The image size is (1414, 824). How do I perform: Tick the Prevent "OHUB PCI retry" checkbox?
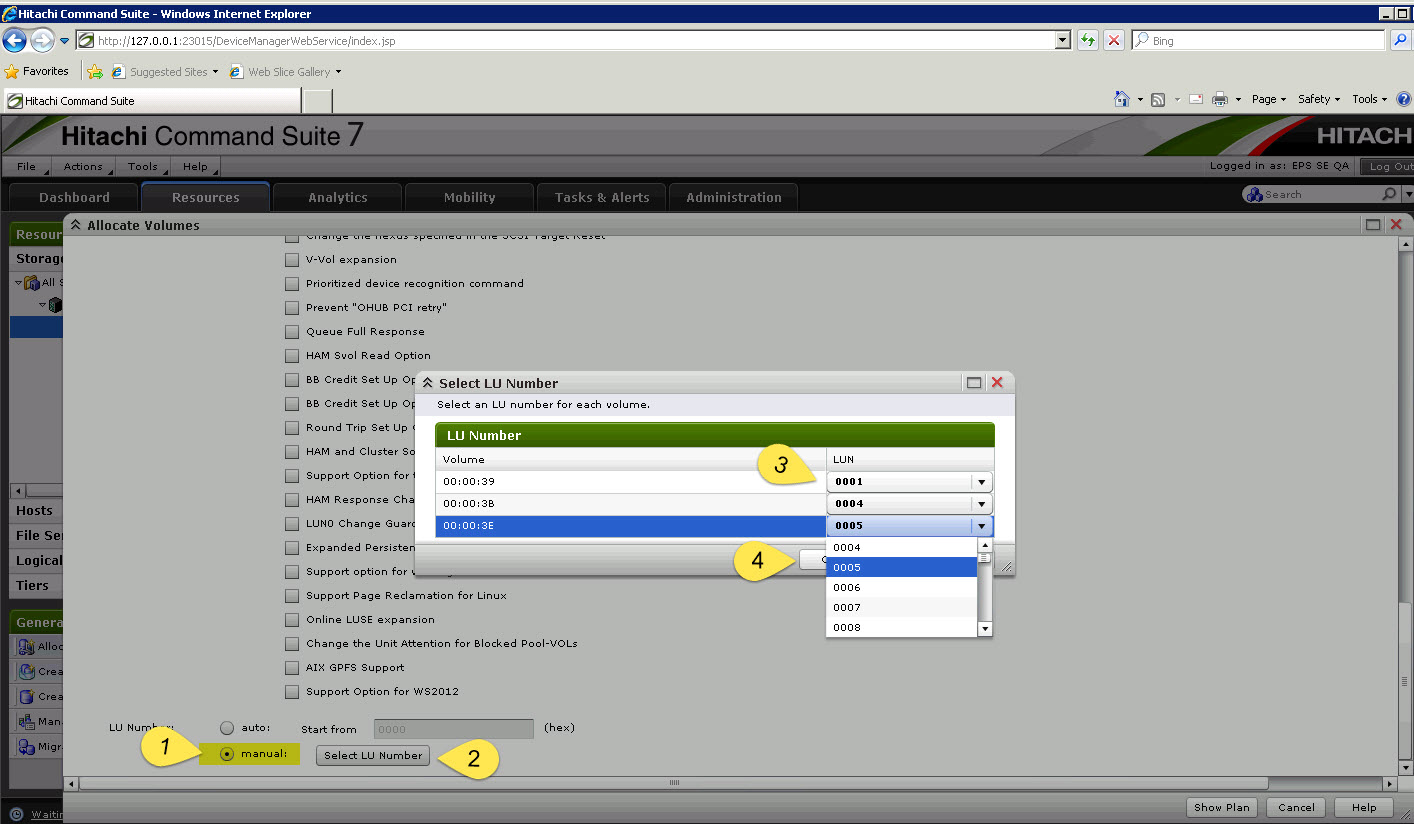292,308
